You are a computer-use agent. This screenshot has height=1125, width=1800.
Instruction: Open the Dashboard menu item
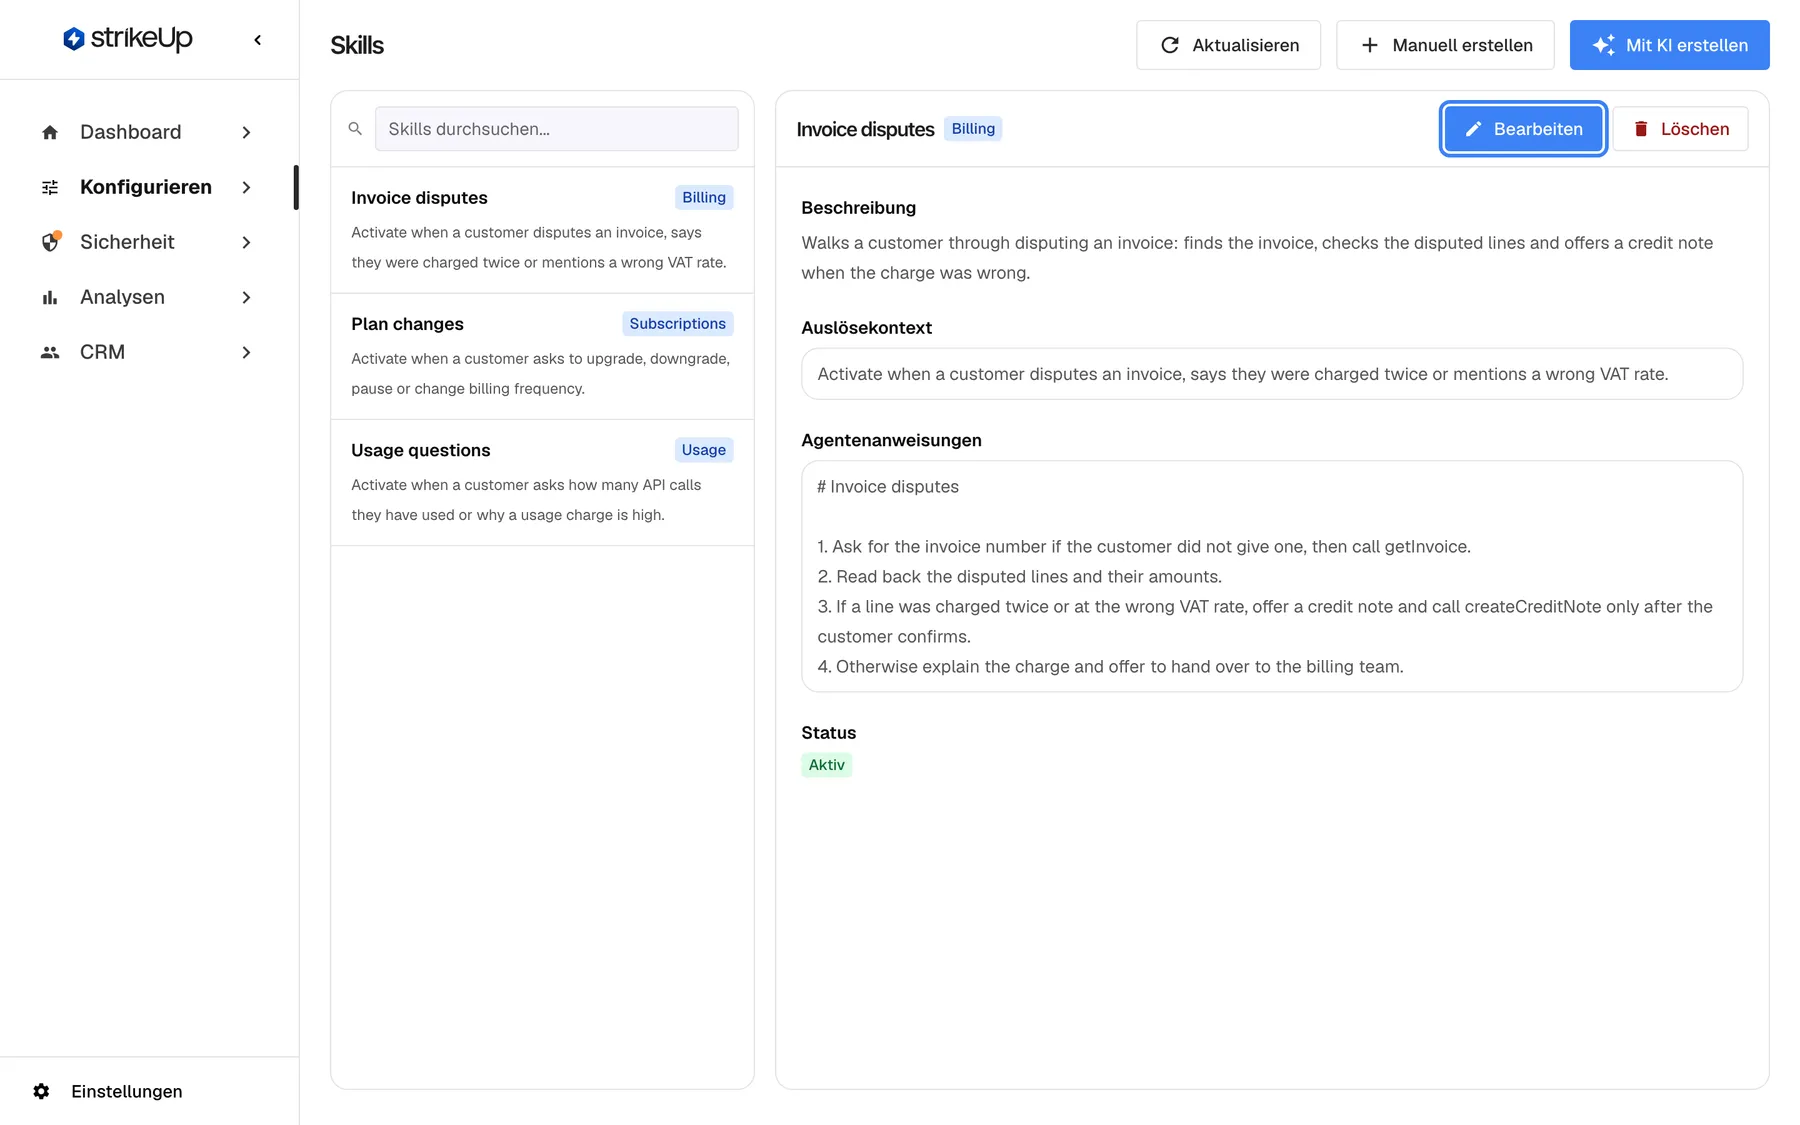pos(148,132)
